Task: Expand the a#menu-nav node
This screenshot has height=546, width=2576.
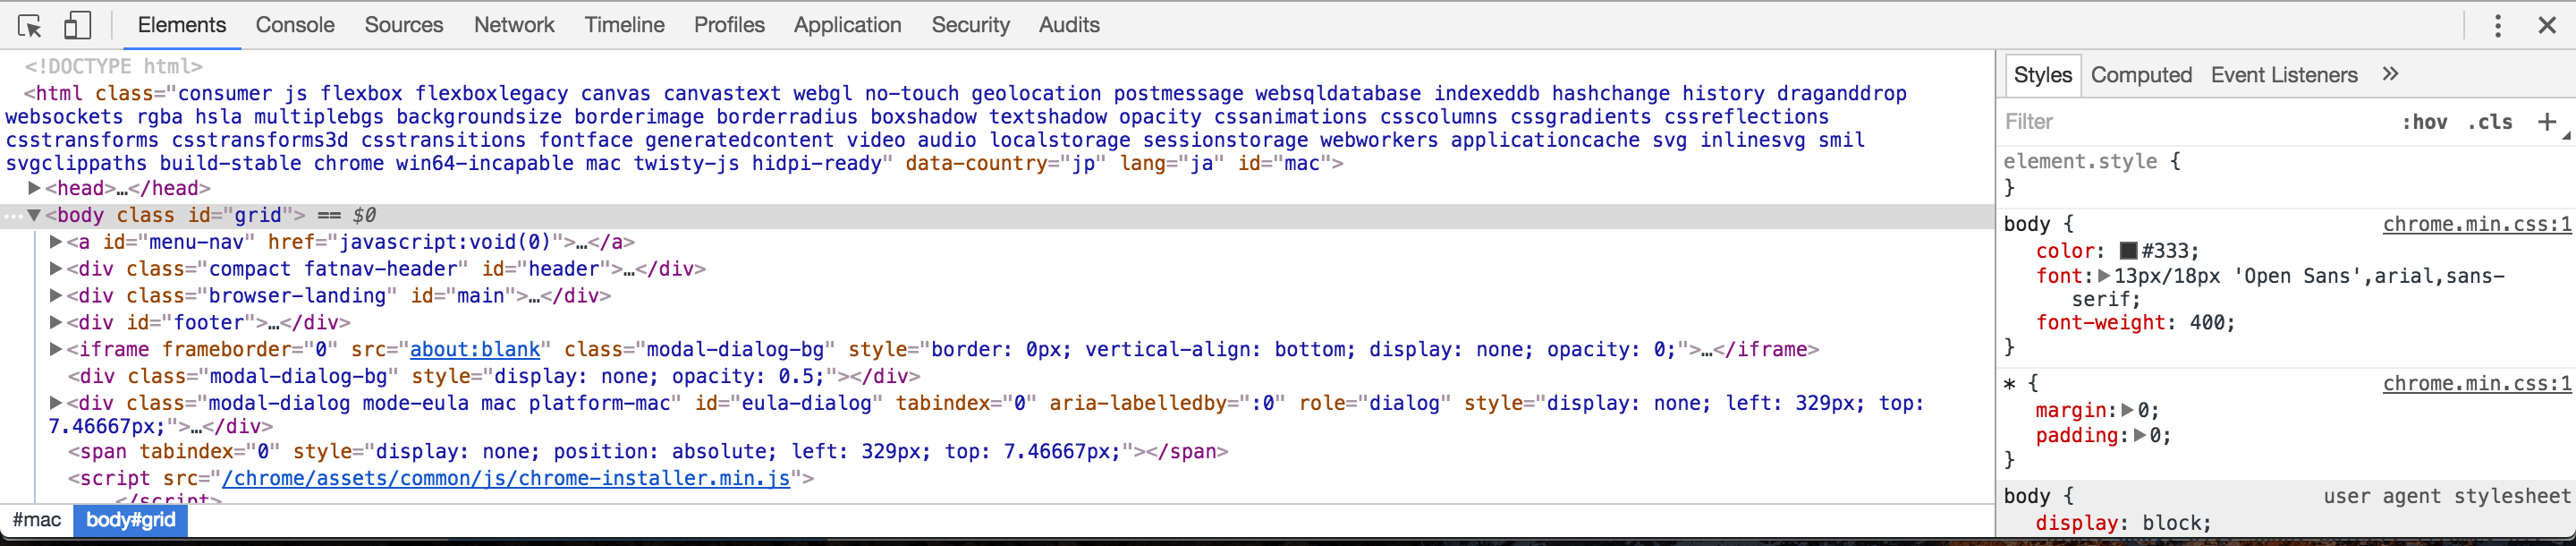Action: pyautogui.click(x=57, y=242)
